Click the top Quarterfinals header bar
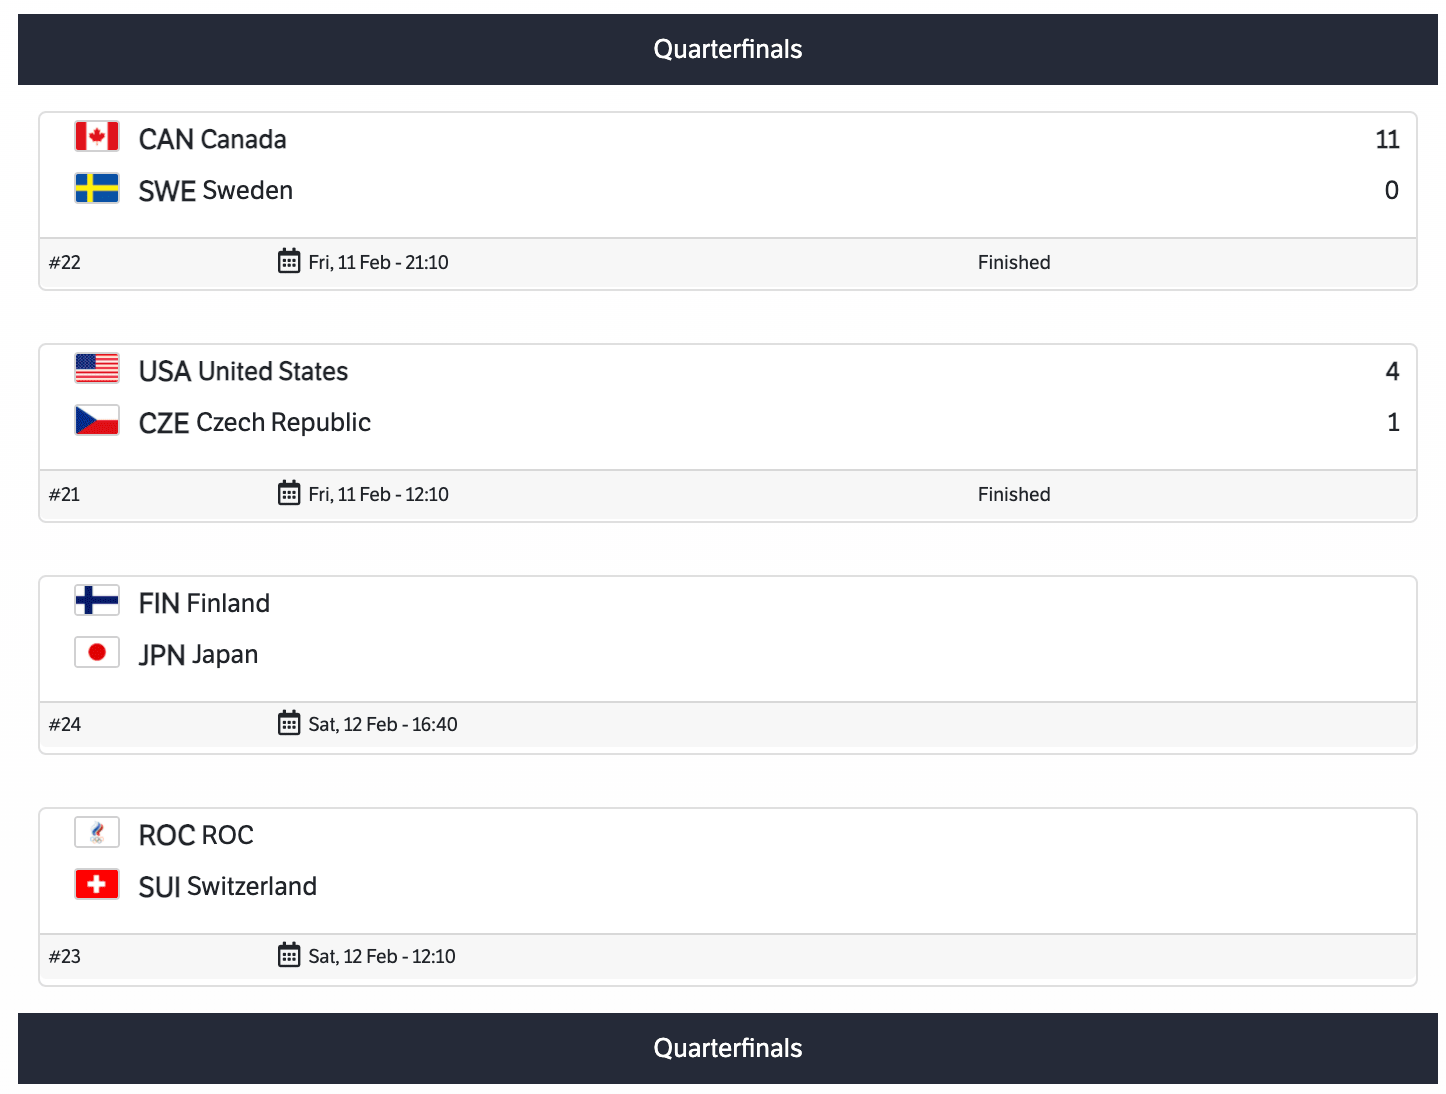This screenshot has height=1094, width=1446. pos(727,49)
